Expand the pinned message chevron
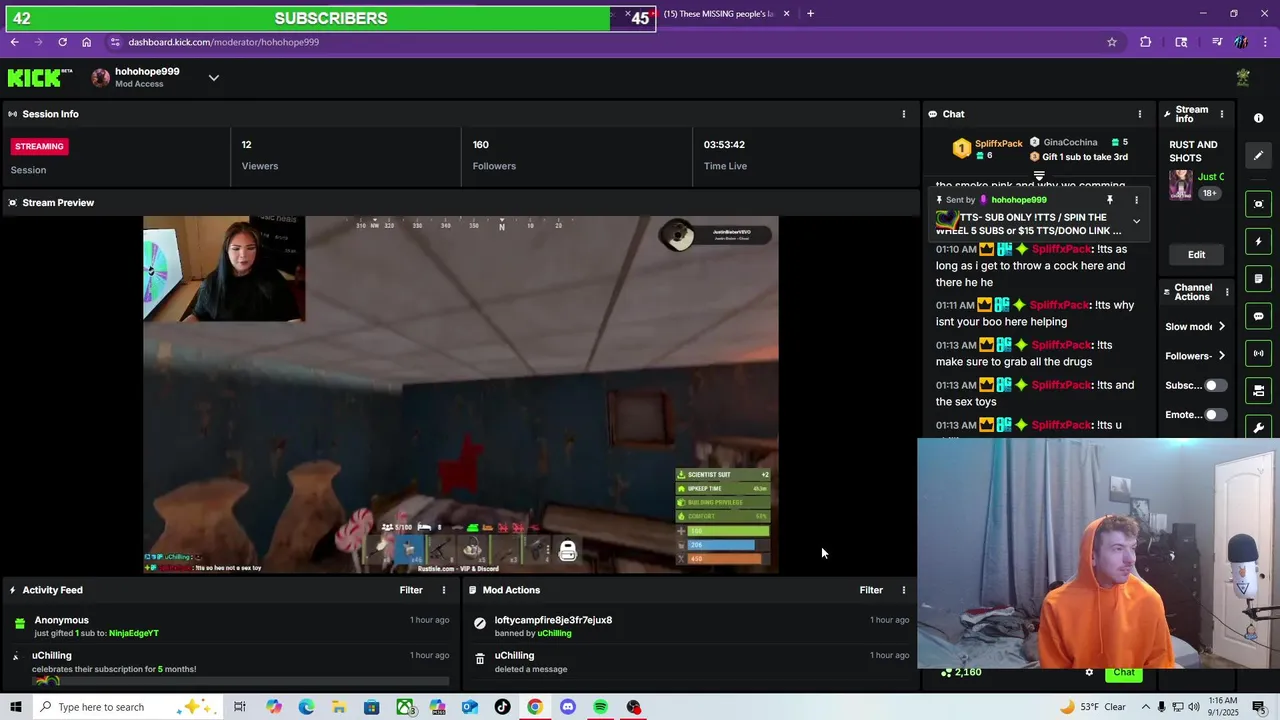Viewport: 1280px width, 720px height. [1136, 222]
